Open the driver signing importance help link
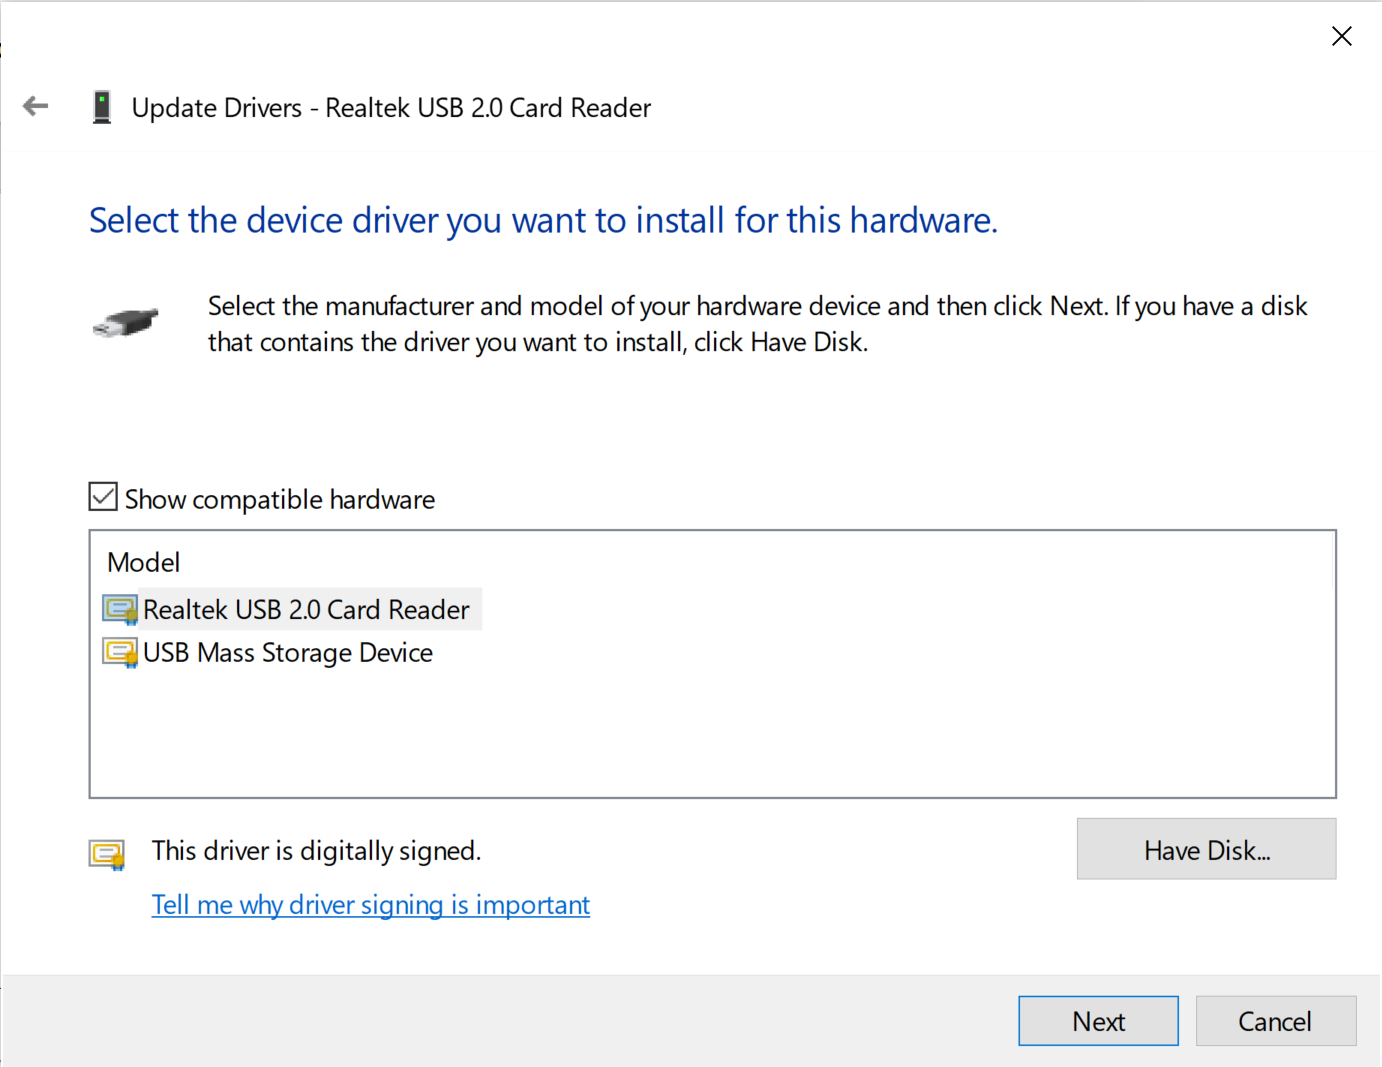Screen dimensions: 1382x1067 point(370,904)
